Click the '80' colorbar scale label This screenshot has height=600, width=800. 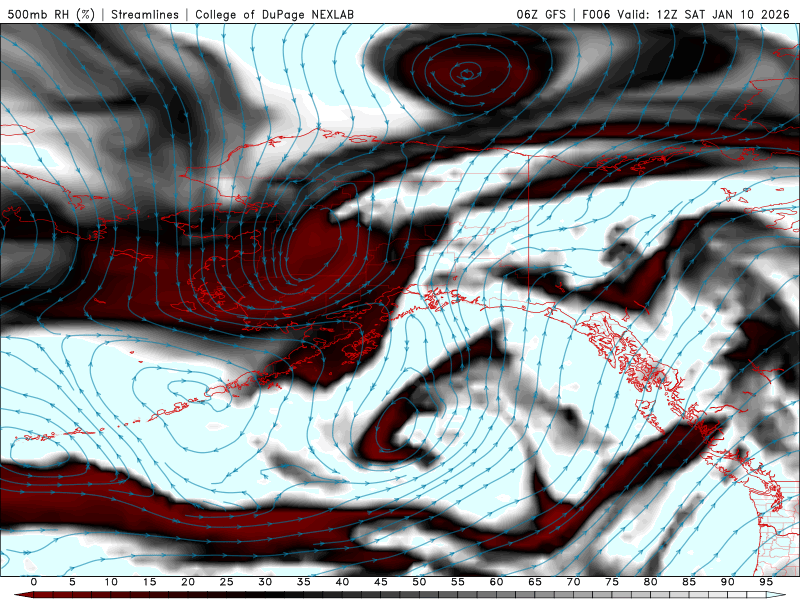tap(651, 582)
